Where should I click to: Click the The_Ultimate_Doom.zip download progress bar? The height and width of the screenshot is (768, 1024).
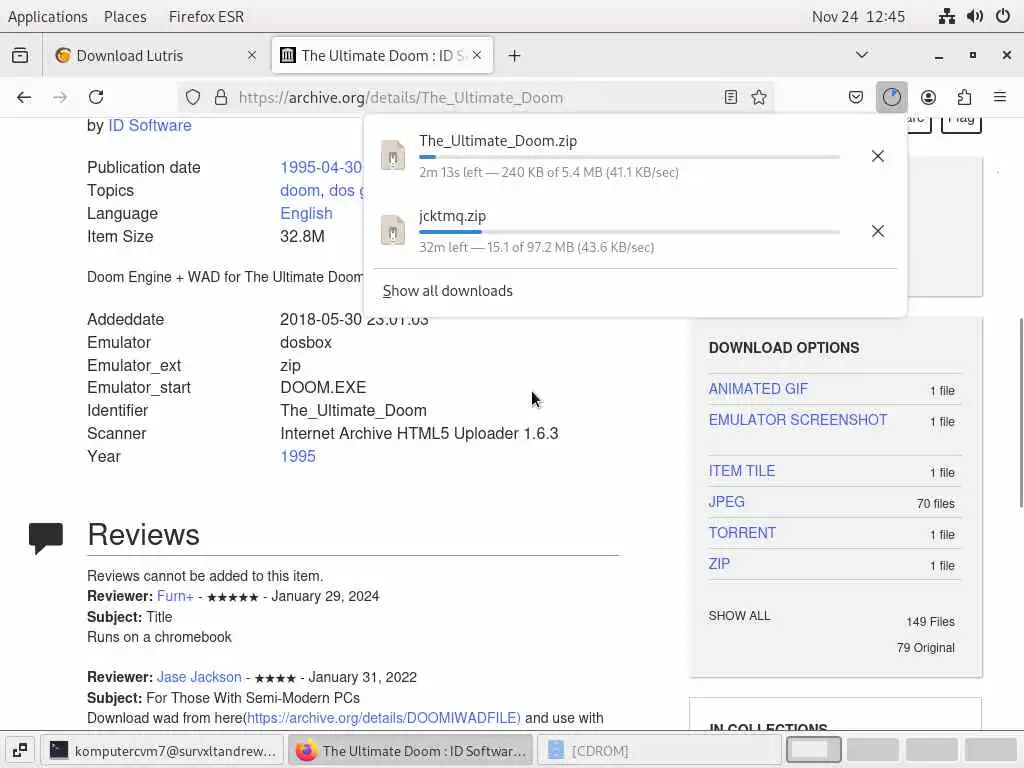[629, 157]
